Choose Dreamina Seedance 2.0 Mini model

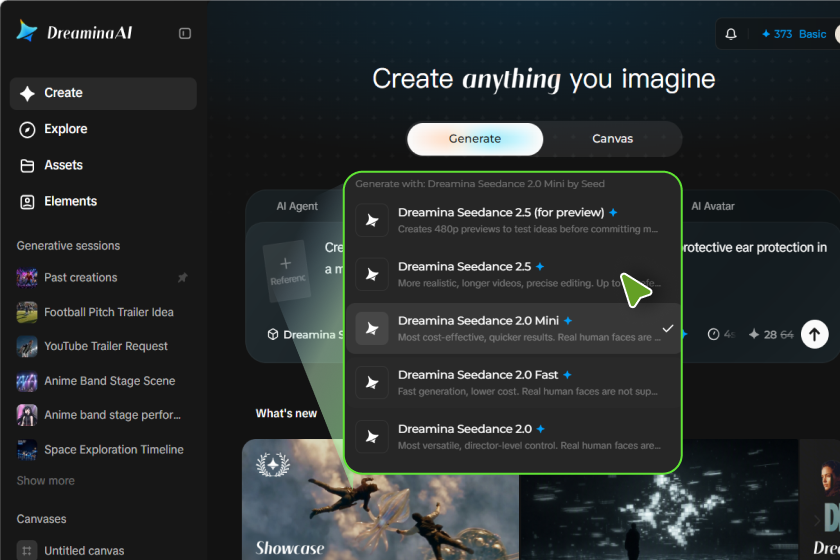point(513,328)
